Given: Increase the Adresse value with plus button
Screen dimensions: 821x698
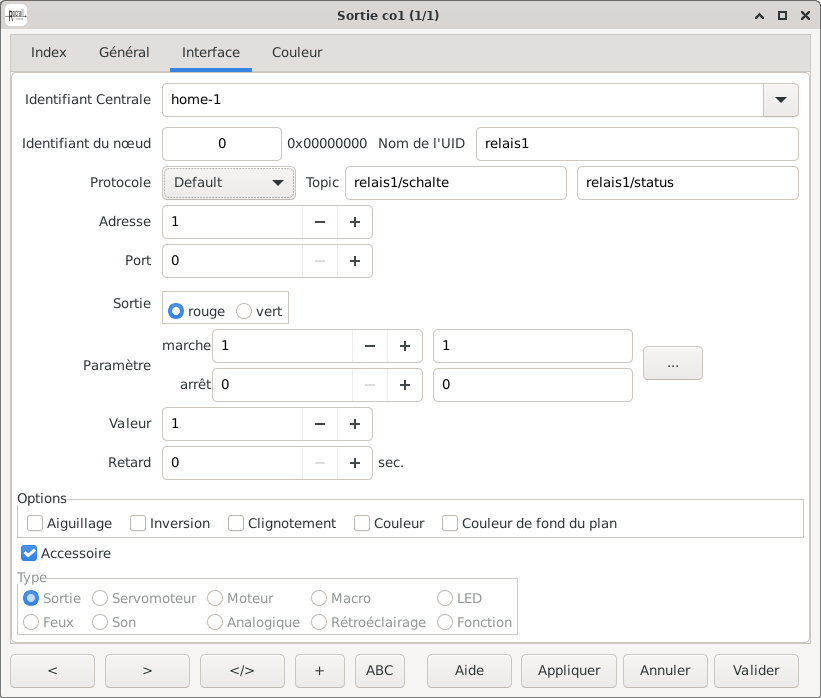Looking at the screenshot, I should (x=354, y=222).
